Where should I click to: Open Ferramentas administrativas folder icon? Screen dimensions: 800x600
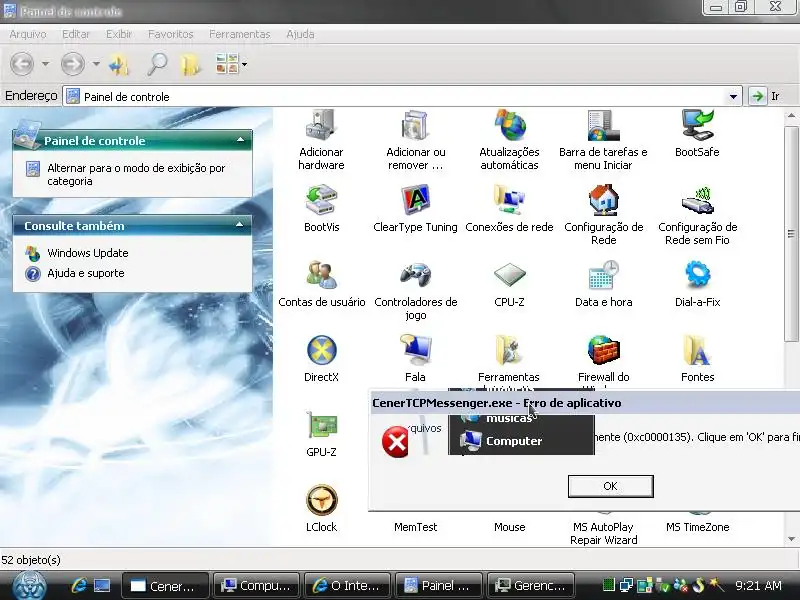tap(509, 350)
